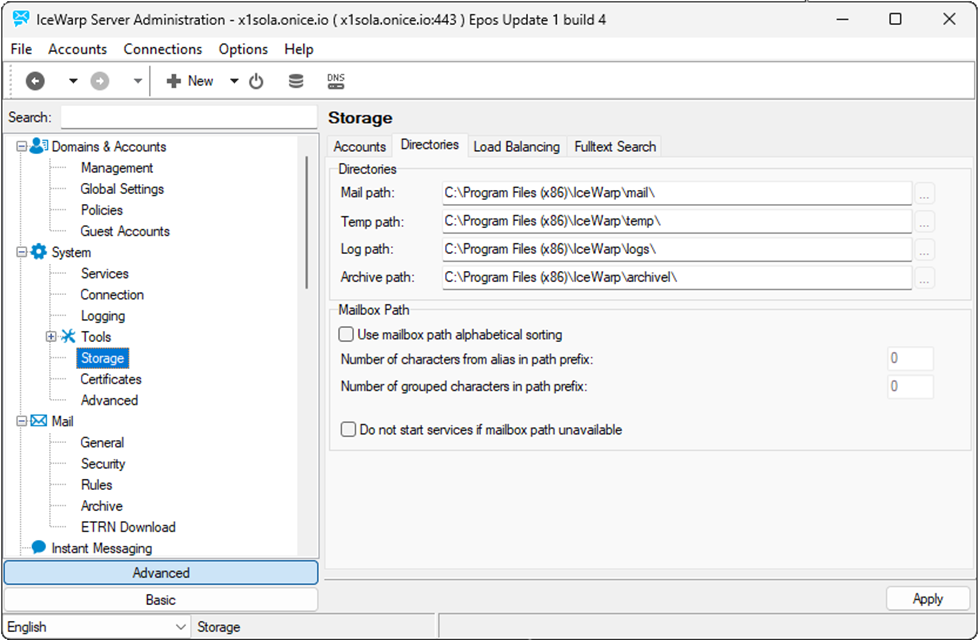Click the Back navigation arrow icon
This screenshot has width=980, height=640.
pyautogui.click(x=35, y=81)
